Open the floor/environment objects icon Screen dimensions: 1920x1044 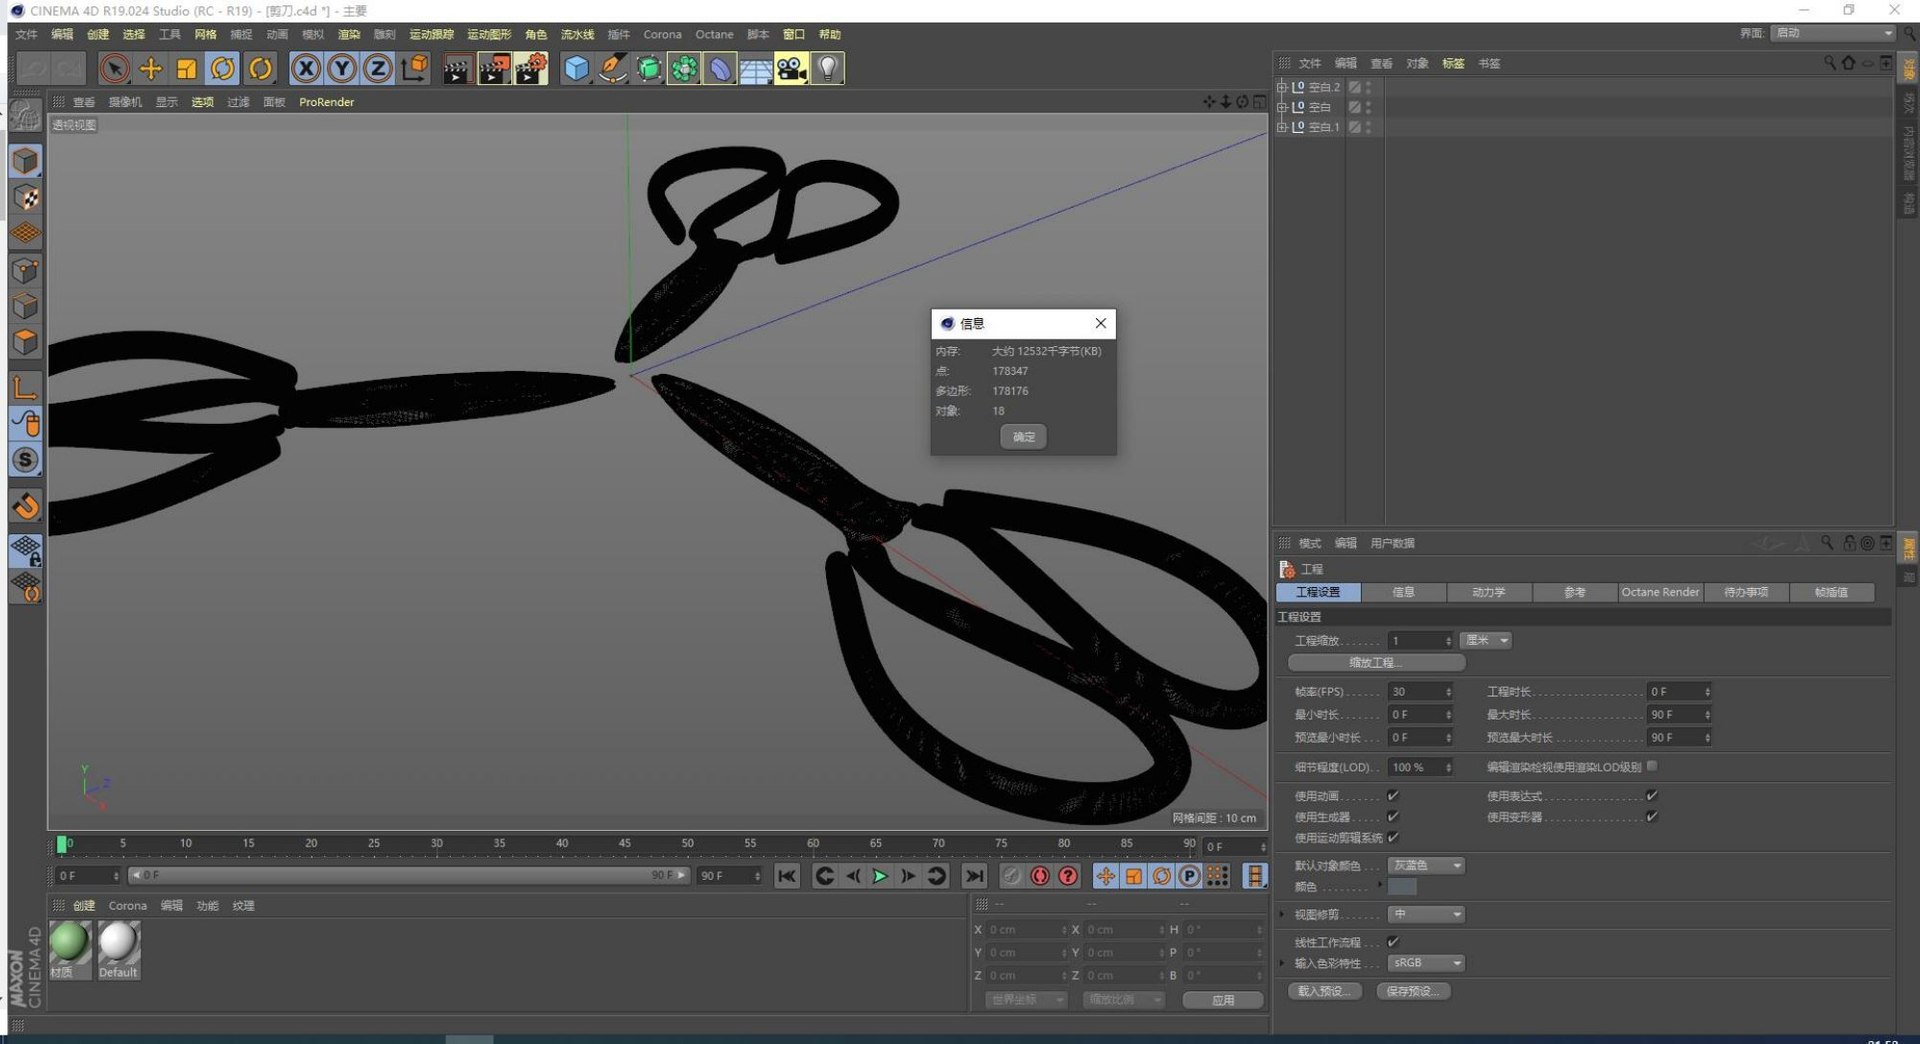point(756,68)
